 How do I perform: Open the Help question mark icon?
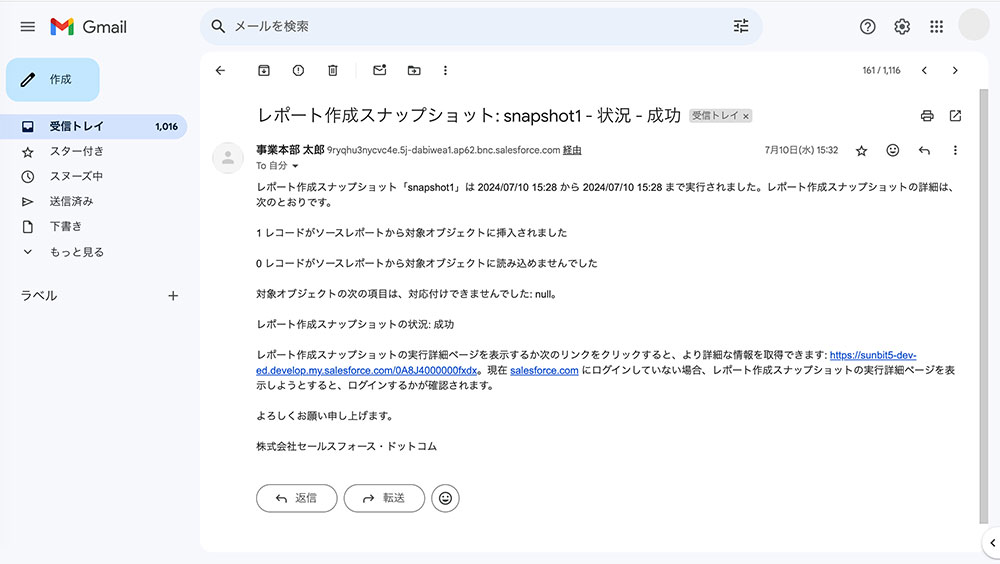867,27
